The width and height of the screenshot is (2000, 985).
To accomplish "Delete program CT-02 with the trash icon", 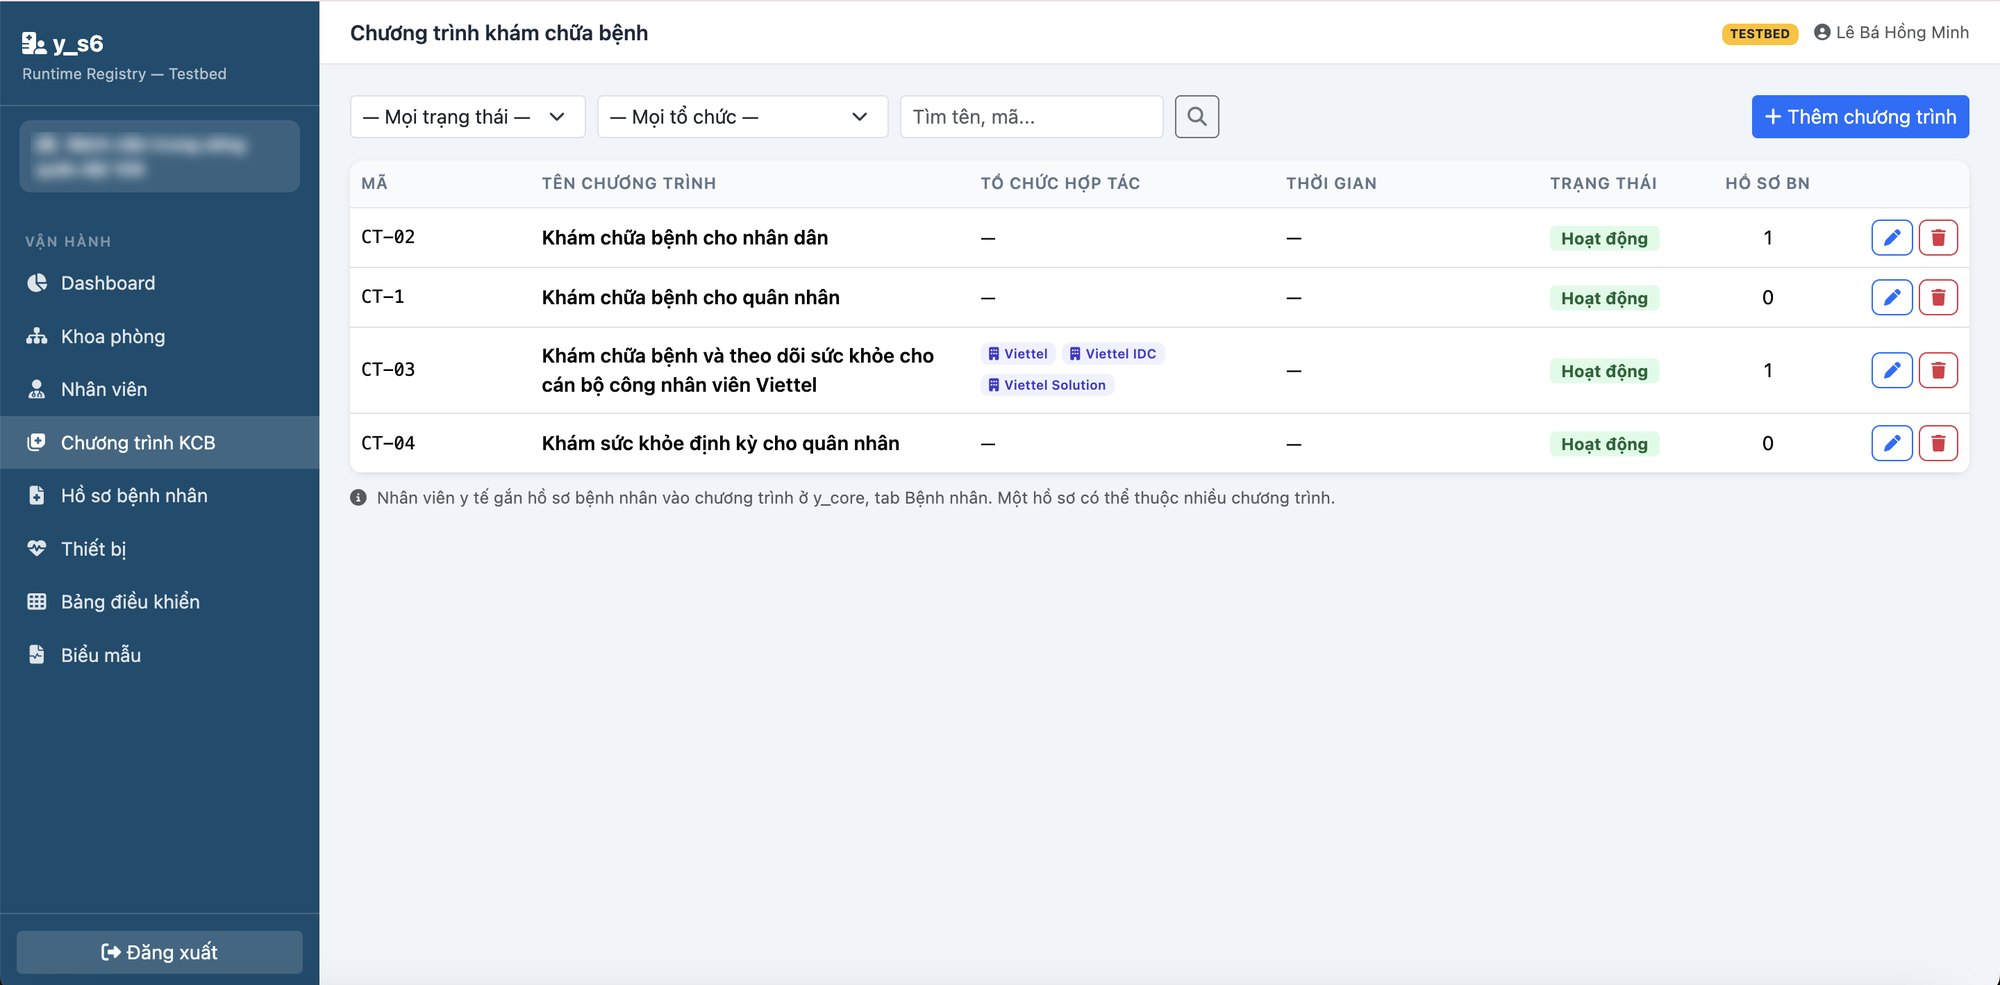I will click(x=1938, y=238).
